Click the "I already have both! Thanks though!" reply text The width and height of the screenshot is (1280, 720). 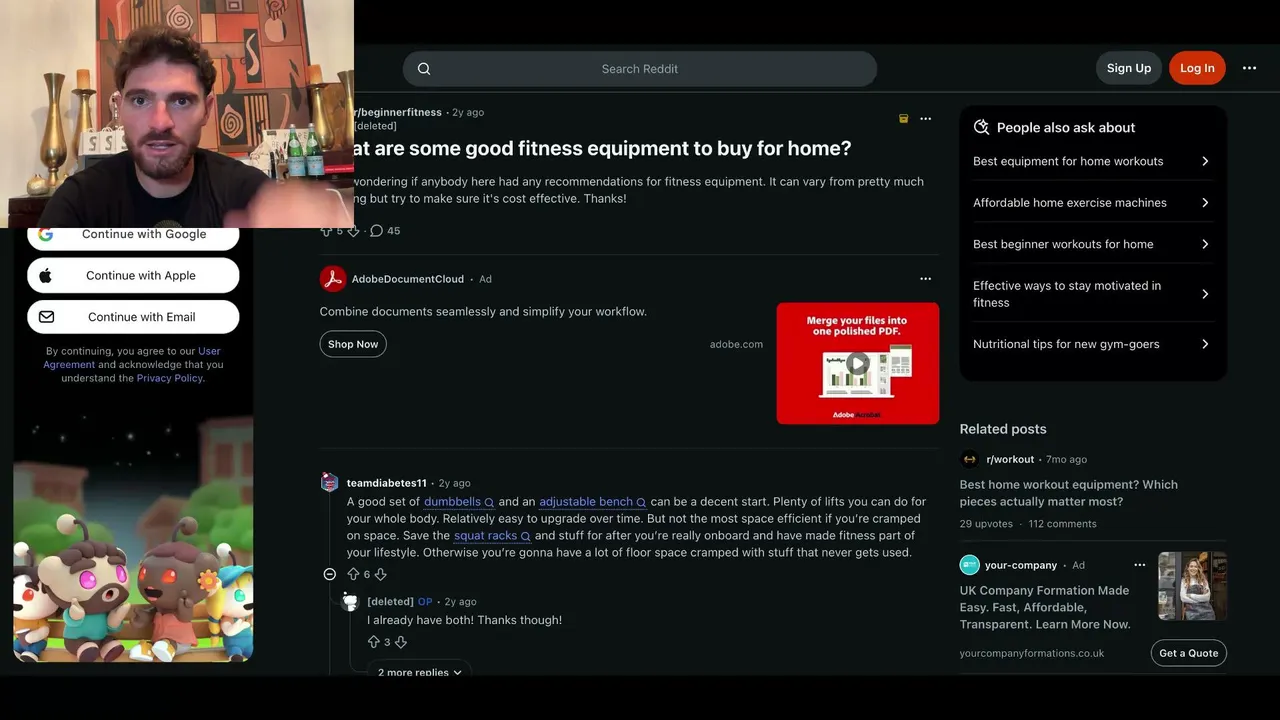tap(465, 620)
